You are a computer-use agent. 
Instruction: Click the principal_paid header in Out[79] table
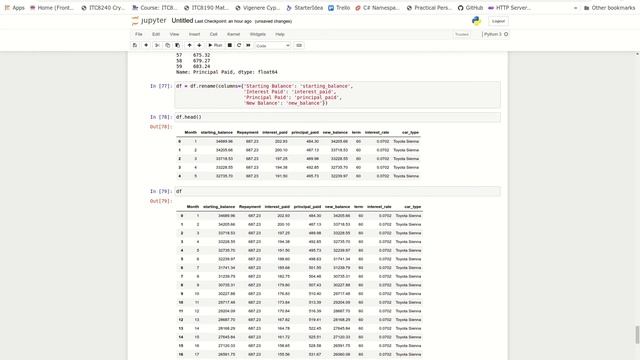307,207
